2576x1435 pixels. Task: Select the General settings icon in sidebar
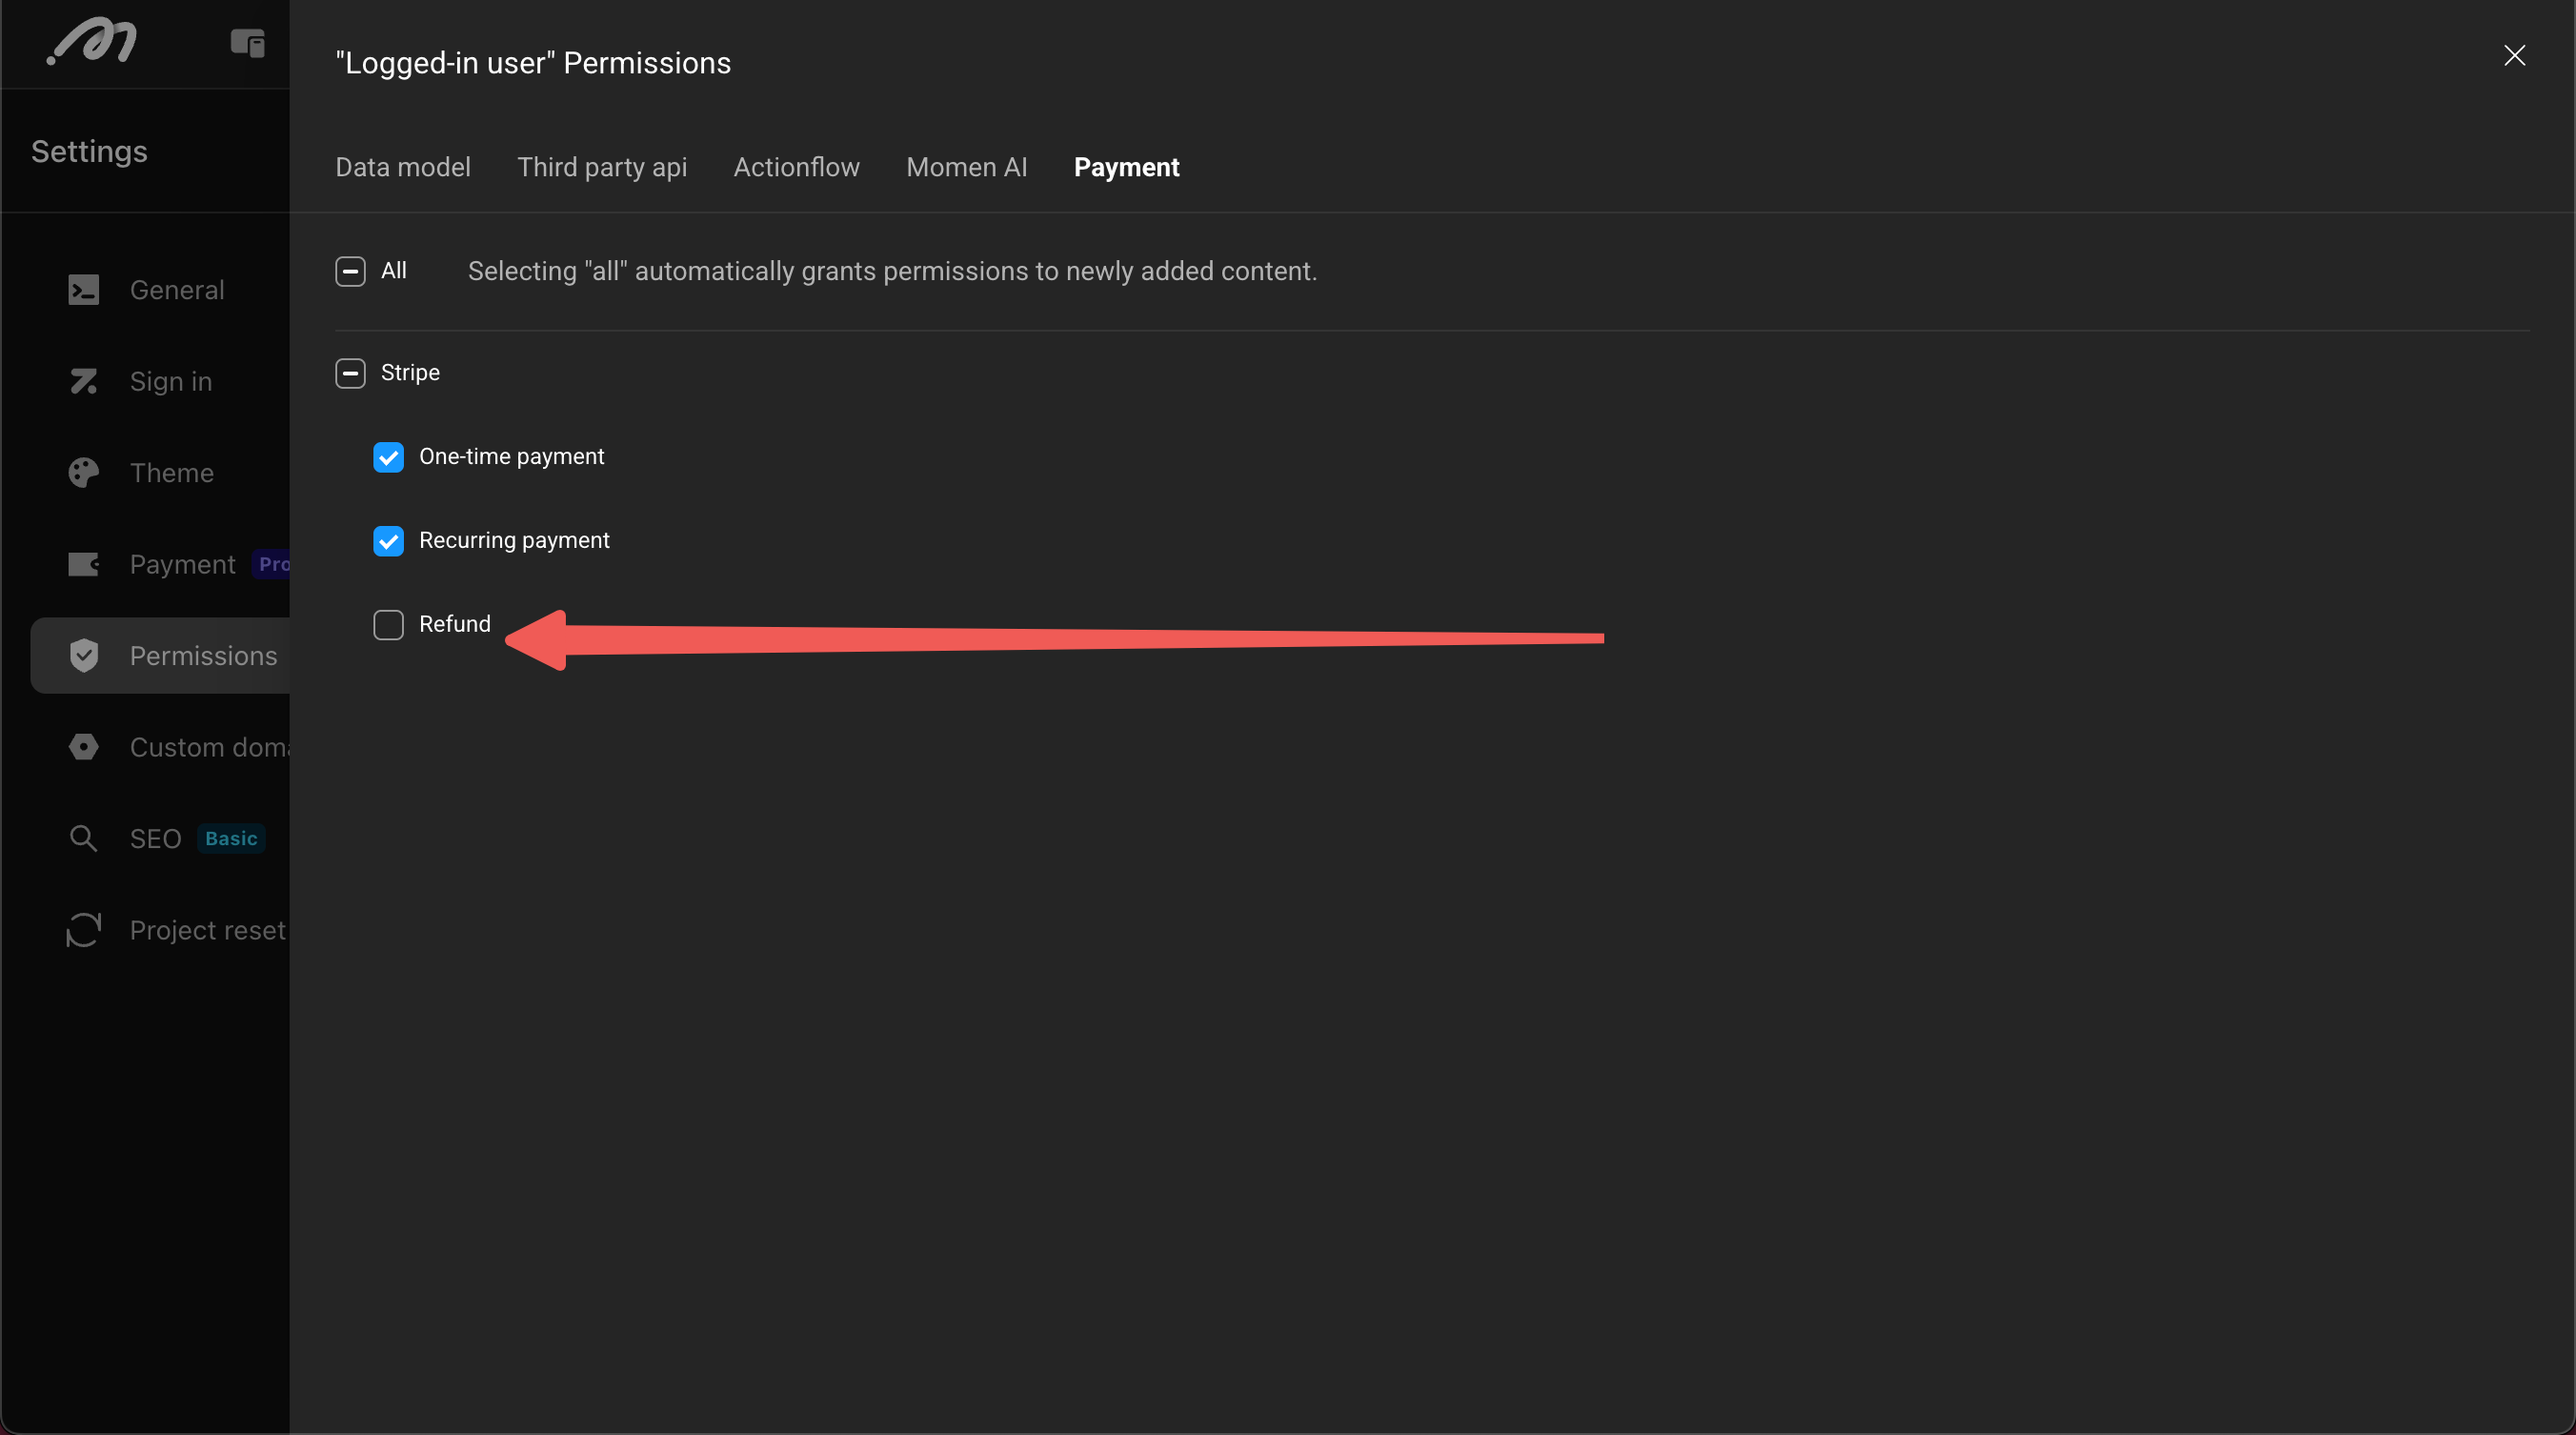pyautogui.click(x=84, y=290)
